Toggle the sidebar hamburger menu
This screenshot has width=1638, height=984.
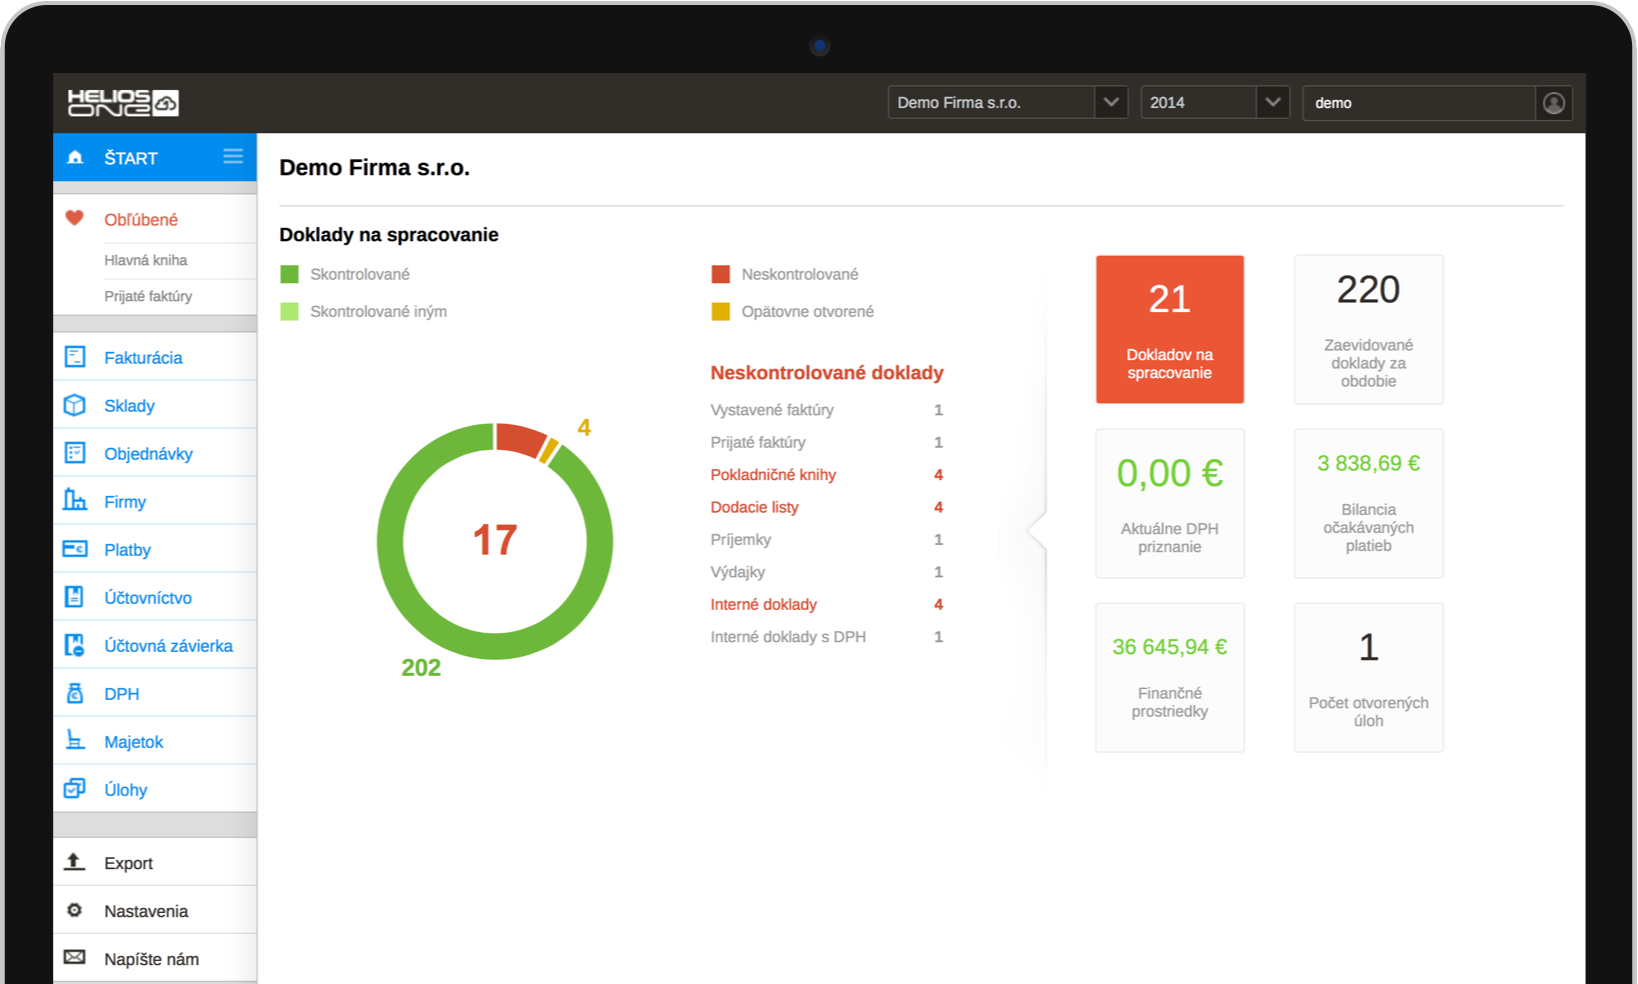[x=233, y=156]
